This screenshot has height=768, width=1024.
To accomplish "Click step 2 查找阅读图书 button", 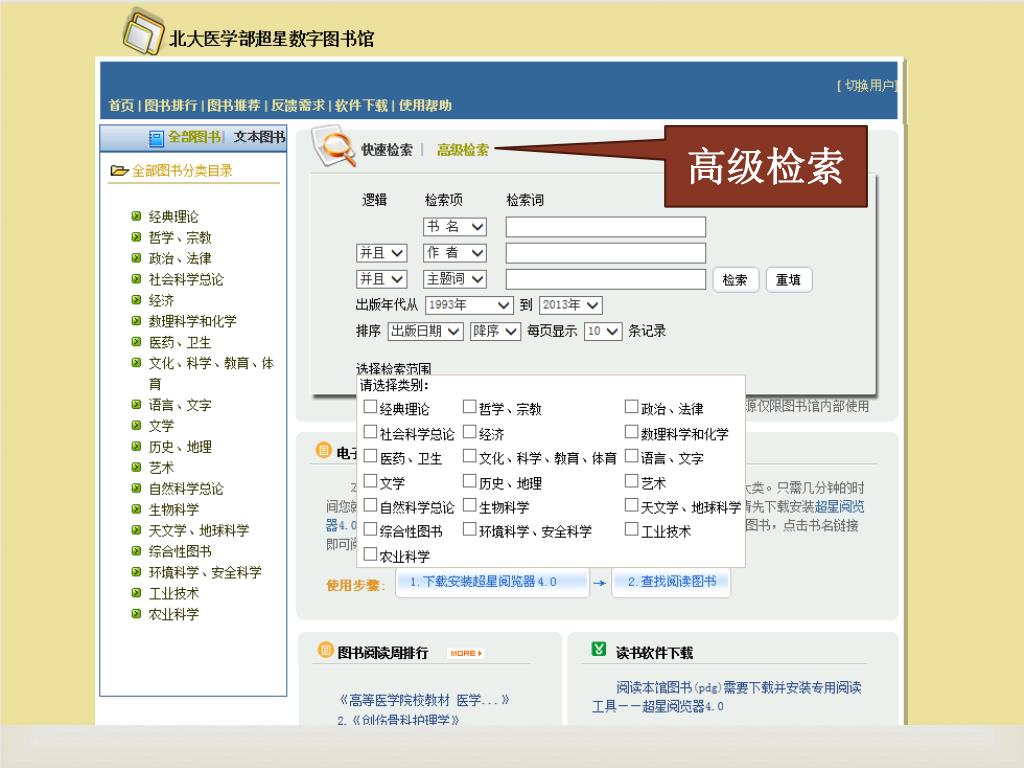I will (x=671, y=581).
